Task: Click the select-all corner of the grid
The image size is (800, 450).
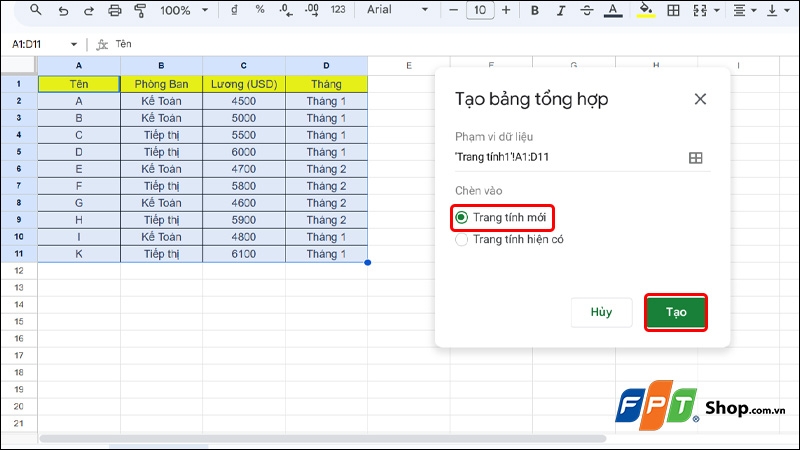Action: pos(18,65)
